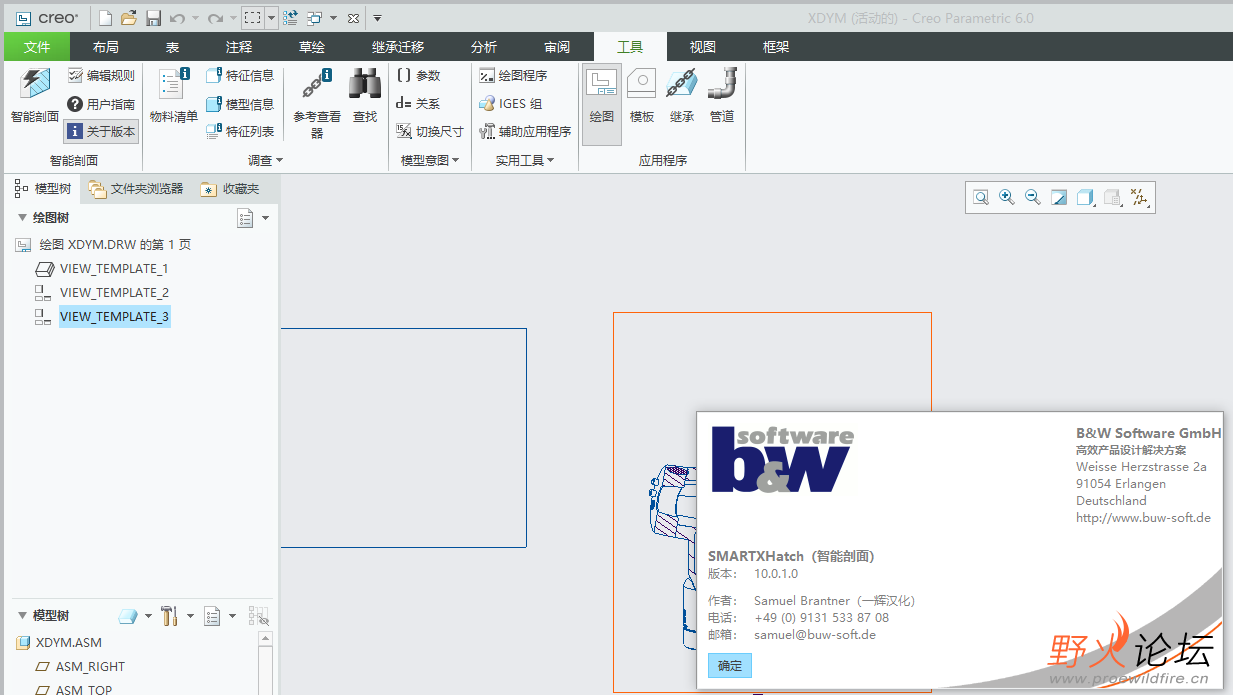This screenshot has height=695, width=1233.
Task: Click the Undo arrow icon
Action: [177, 18]
